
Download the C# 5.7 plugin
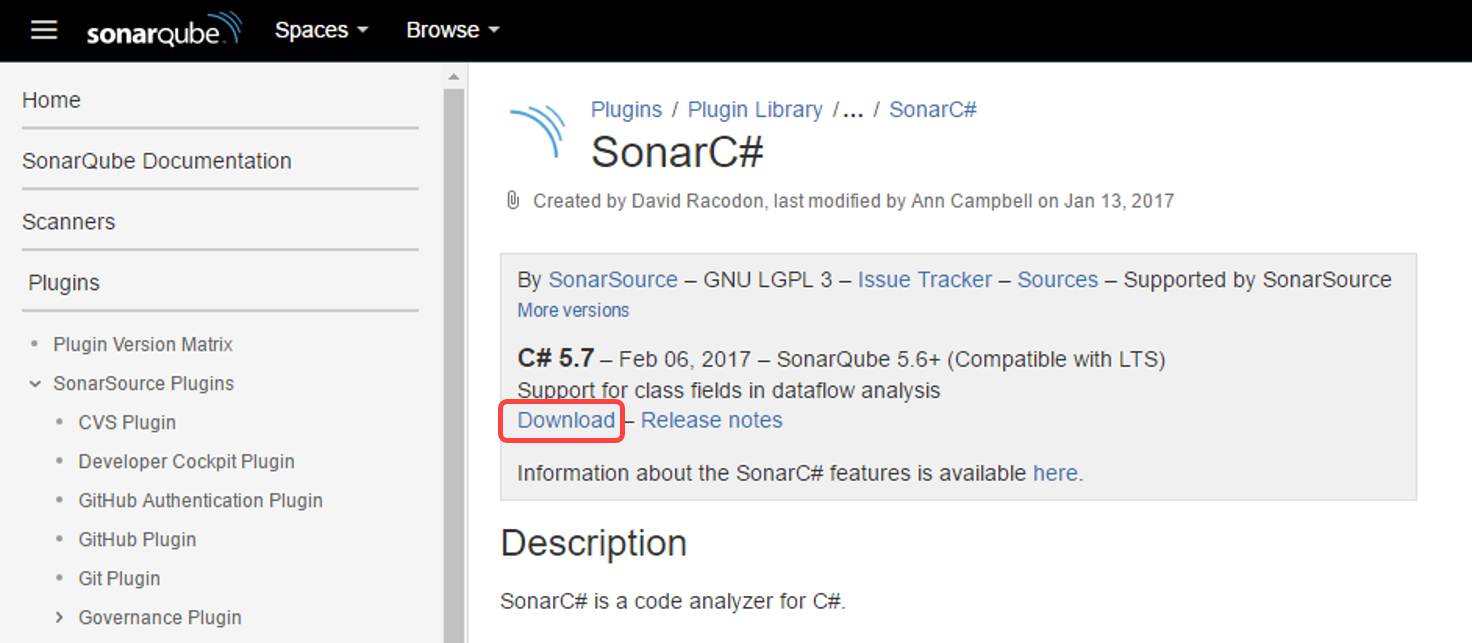566,421
